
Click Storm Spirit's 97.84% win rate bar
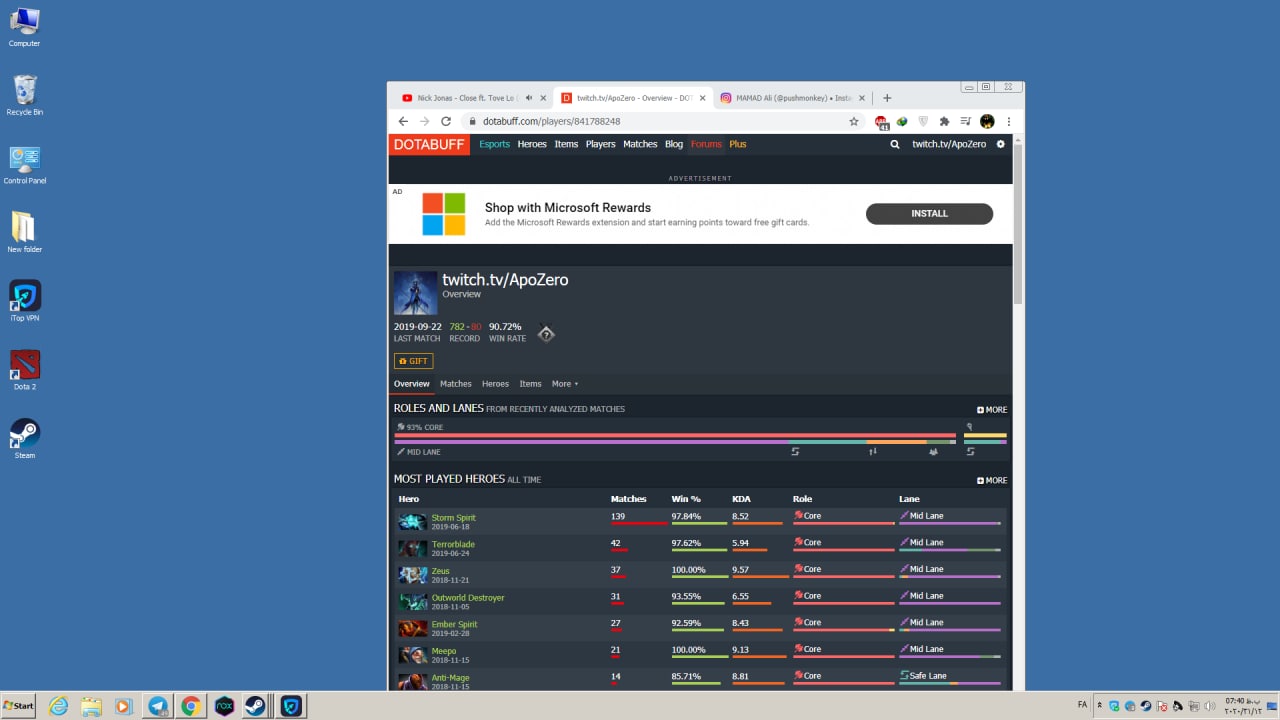(699, 523)
